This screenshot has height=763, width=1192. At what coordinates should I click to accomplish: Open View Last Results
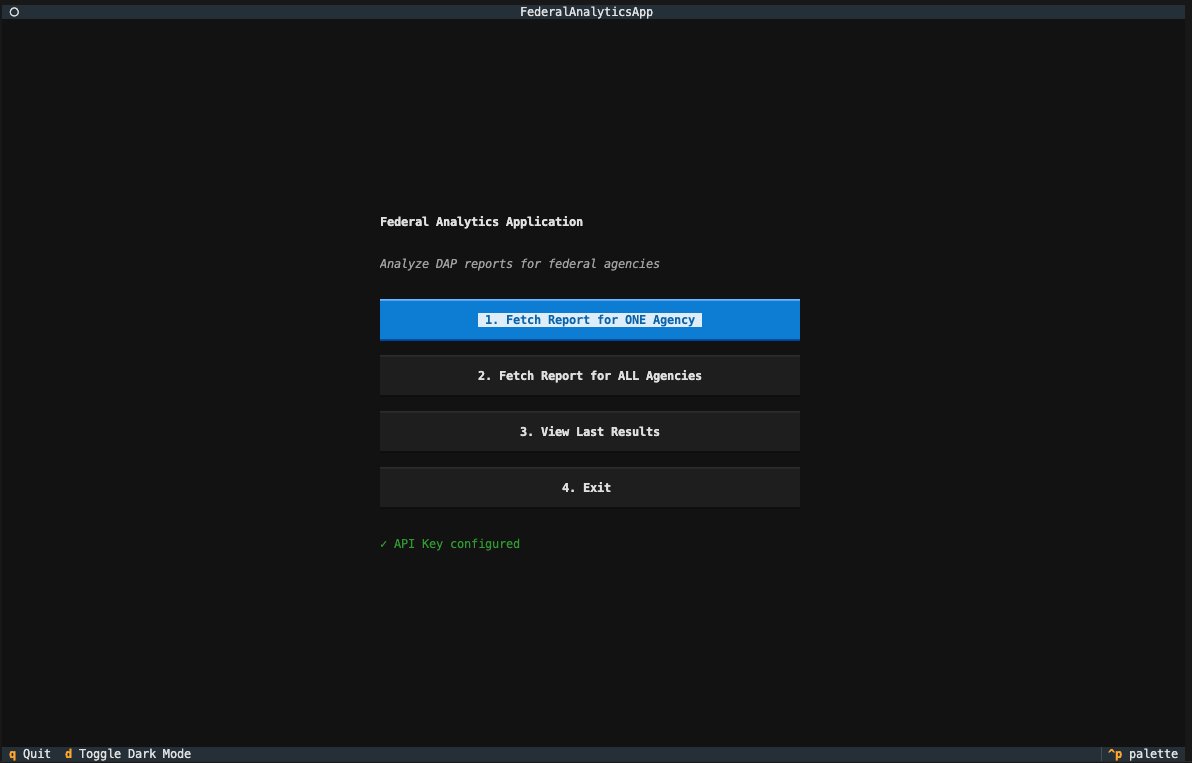[x=589, y=432]
